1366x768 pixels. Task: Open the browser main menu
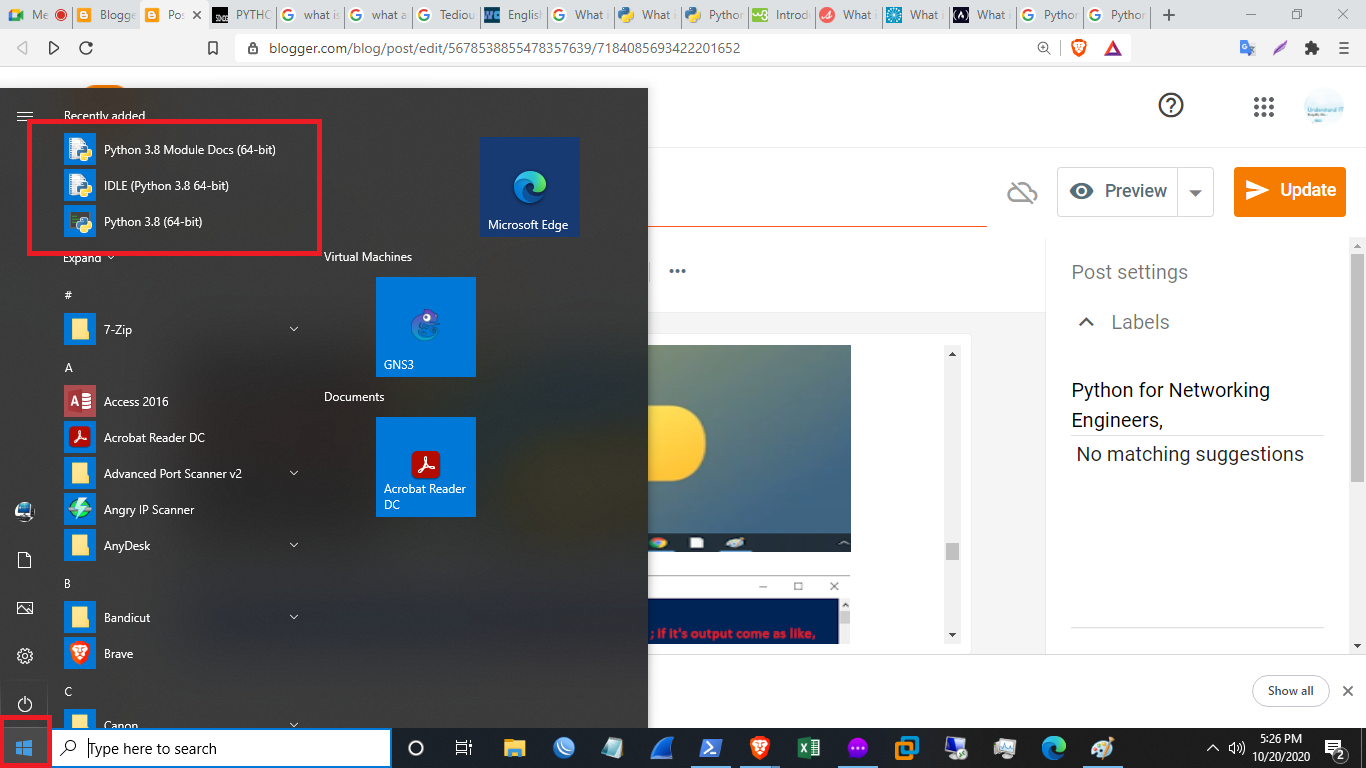click(1344, 47)
